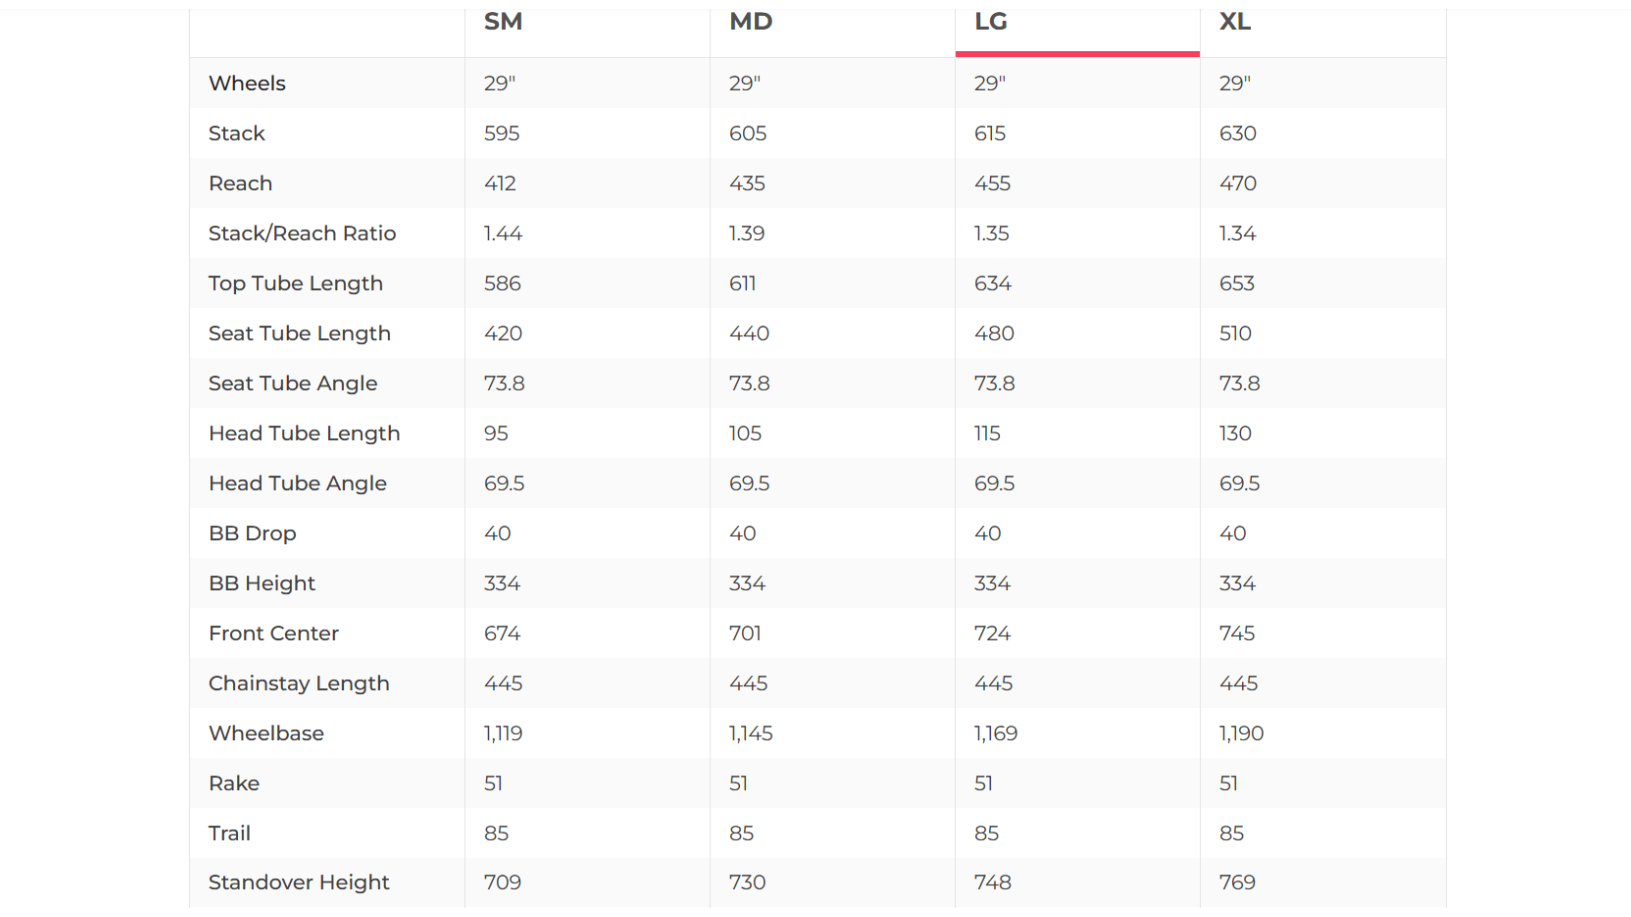Choose the XL size column header
Image resolution: width=1631 pixels, height=917 pixels.
click(x=1234, y=22)
